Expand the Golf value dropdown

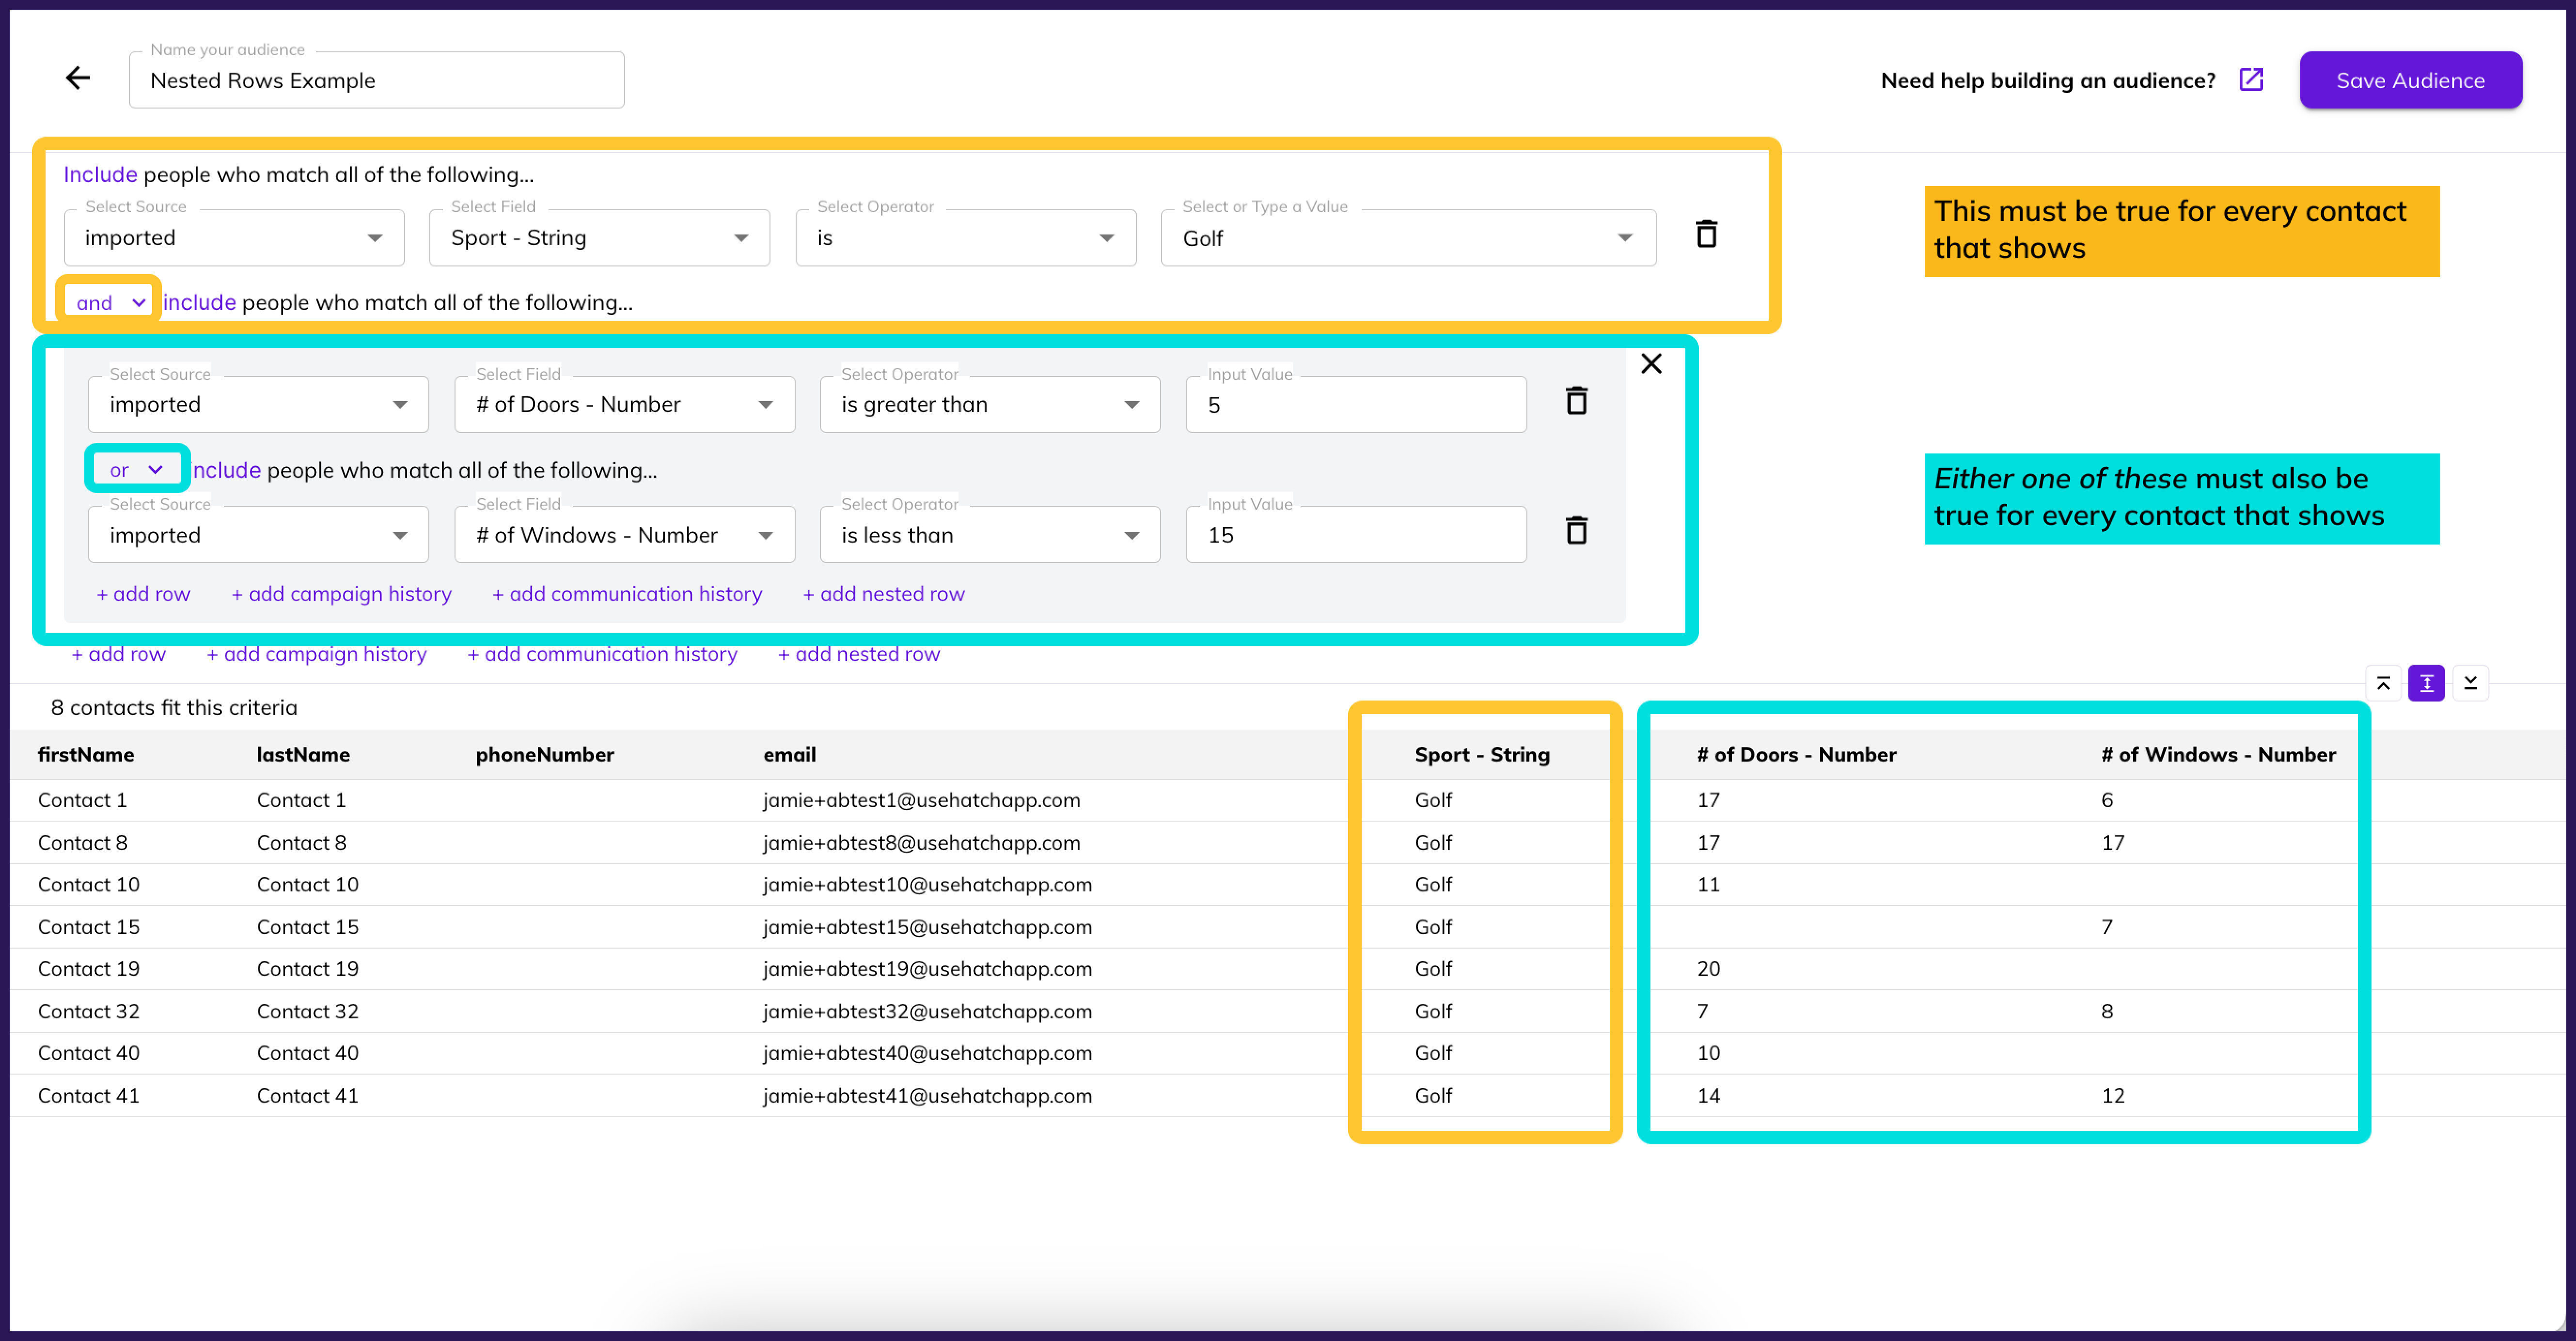pos(1407,239)
